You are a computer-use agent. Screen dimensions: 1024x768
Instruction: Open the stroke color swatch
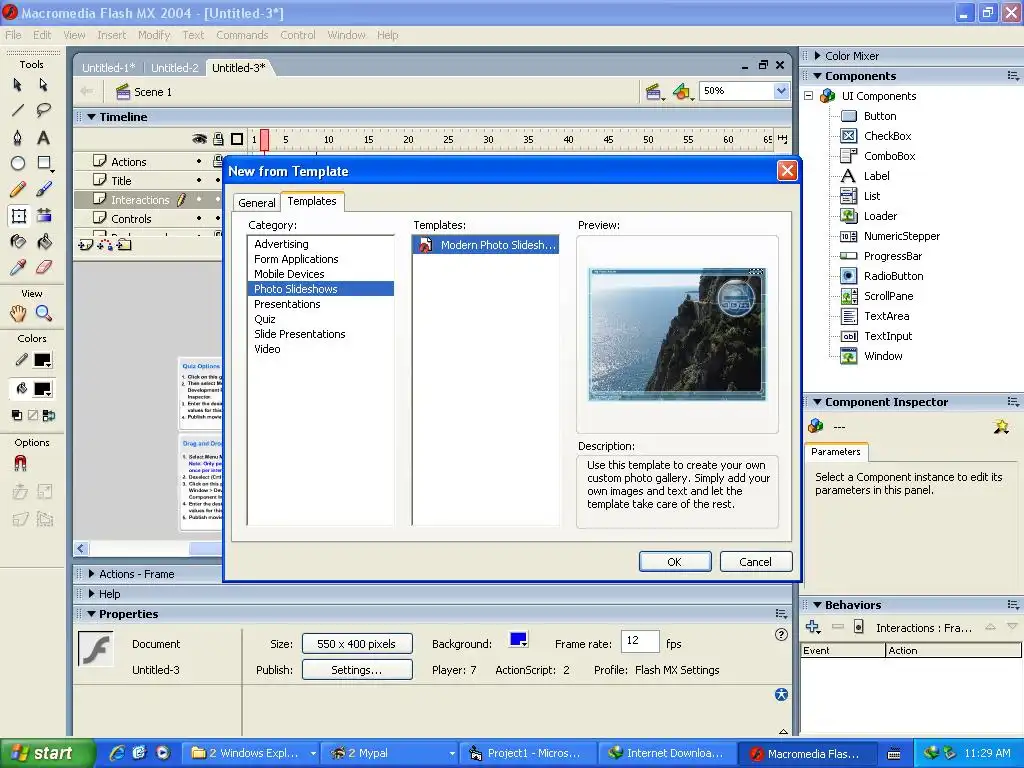(x=42, y=360)
